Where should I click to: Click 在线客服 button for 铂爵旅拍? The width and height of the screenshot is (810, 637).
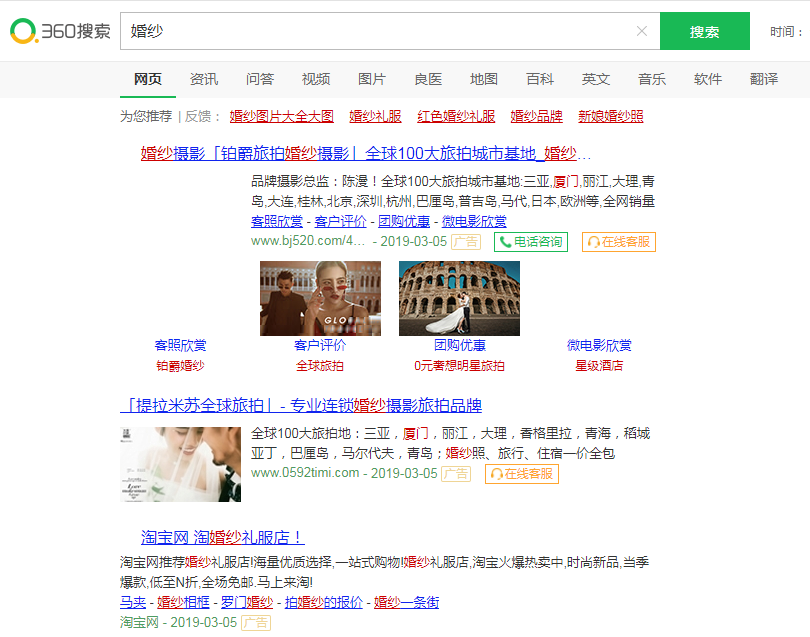619,242
